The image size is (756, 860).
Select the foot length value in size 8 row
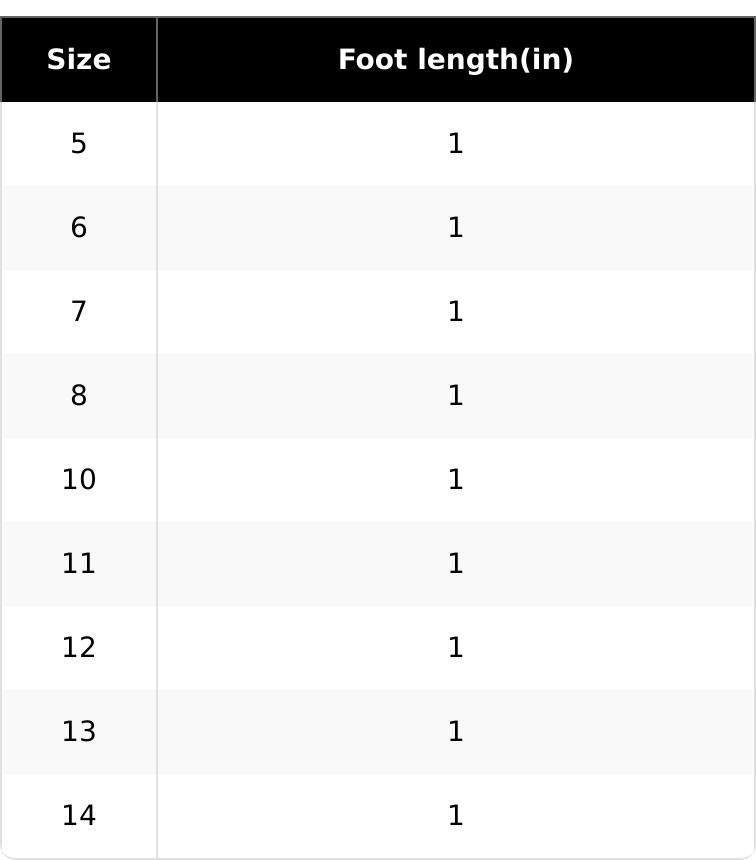pyautogui.click(x=455, y=396)
